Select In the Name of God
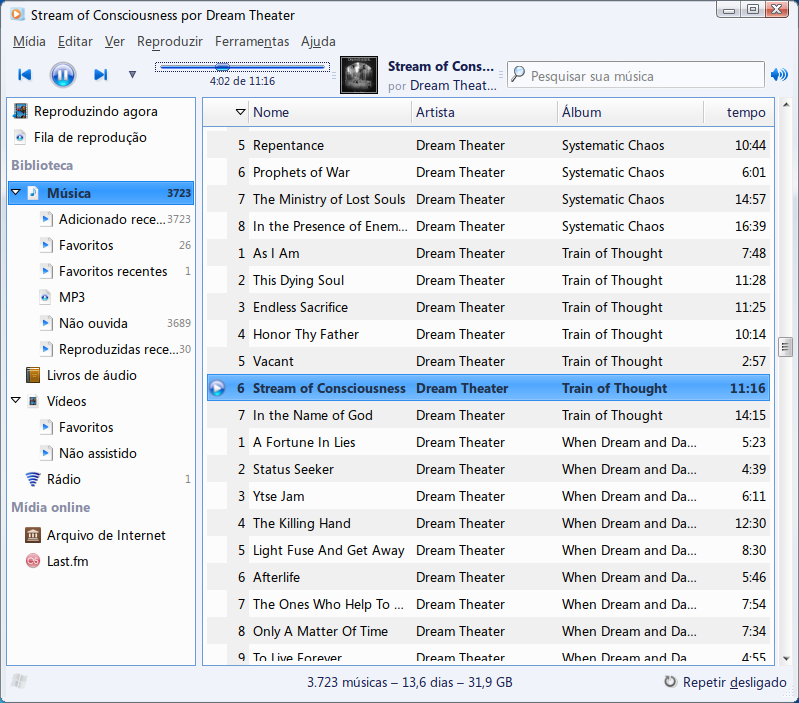The width and height of the screenshot is (799, 703). (x=488, y=415)
